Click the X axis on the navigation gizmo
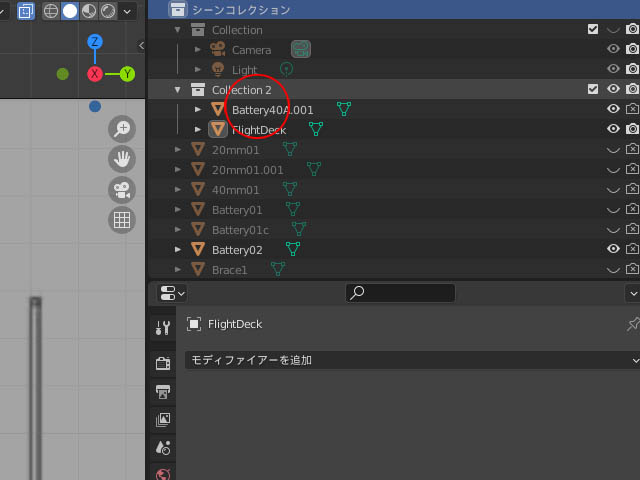This screenshot has width=640, height=480. [95, 74]
